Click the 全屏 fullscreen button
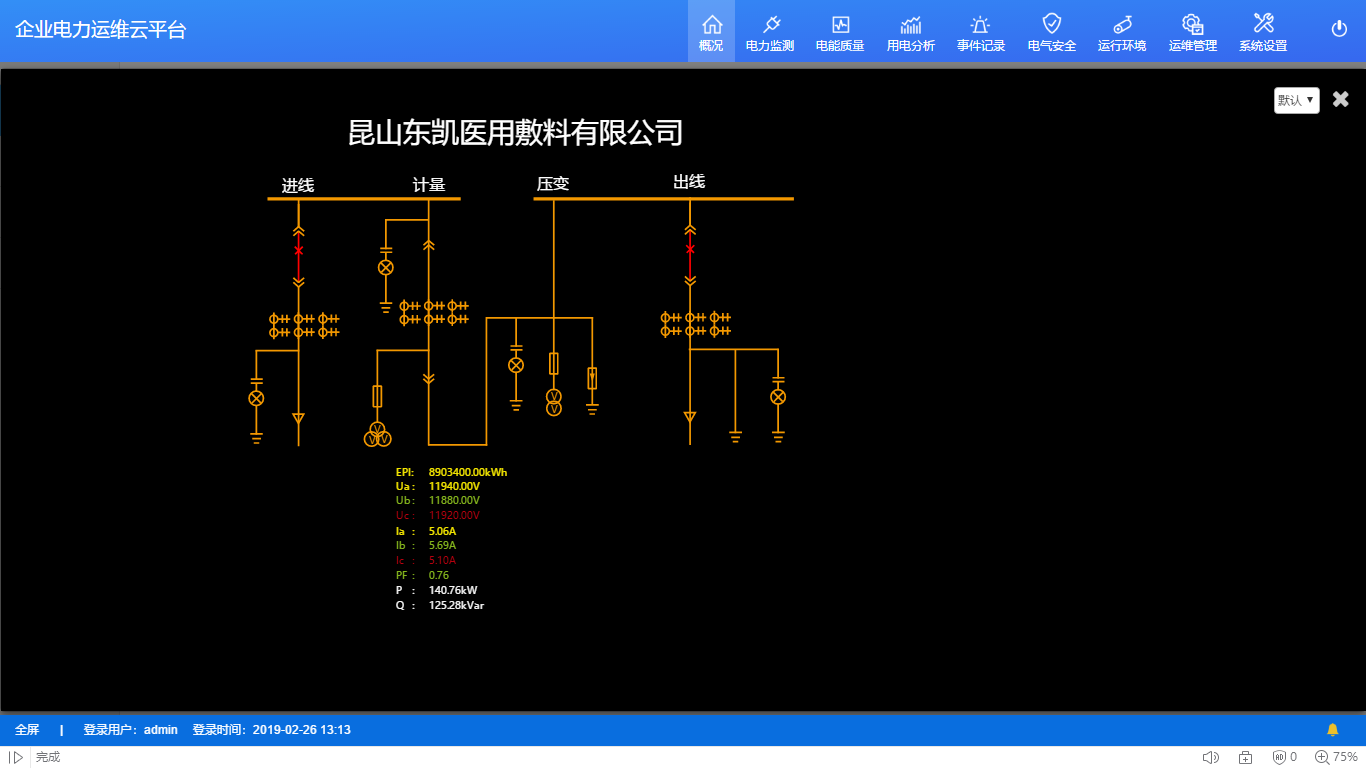The width and height of the screenshot is (1366, 768). [x=27, y=730]
